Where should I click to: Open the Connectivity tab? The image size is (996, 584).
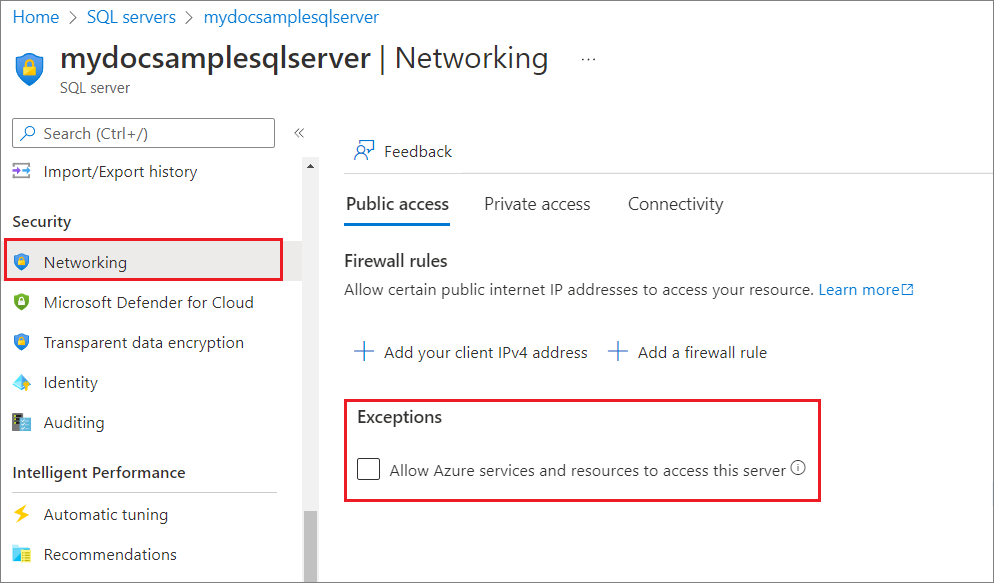coord(675,203)
